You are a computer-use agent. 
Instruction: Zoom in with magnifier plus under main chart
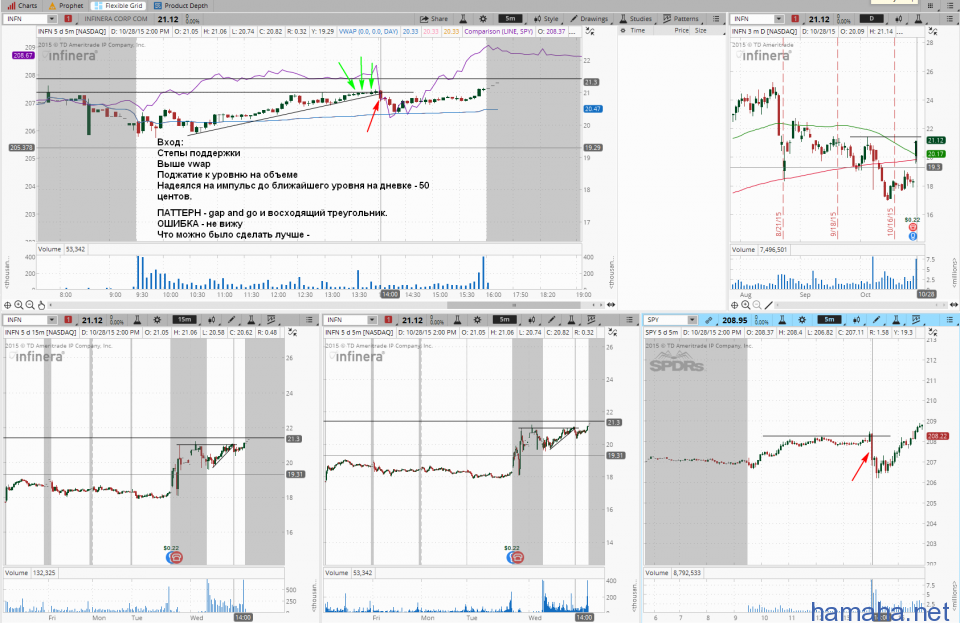tap(19, 305)
